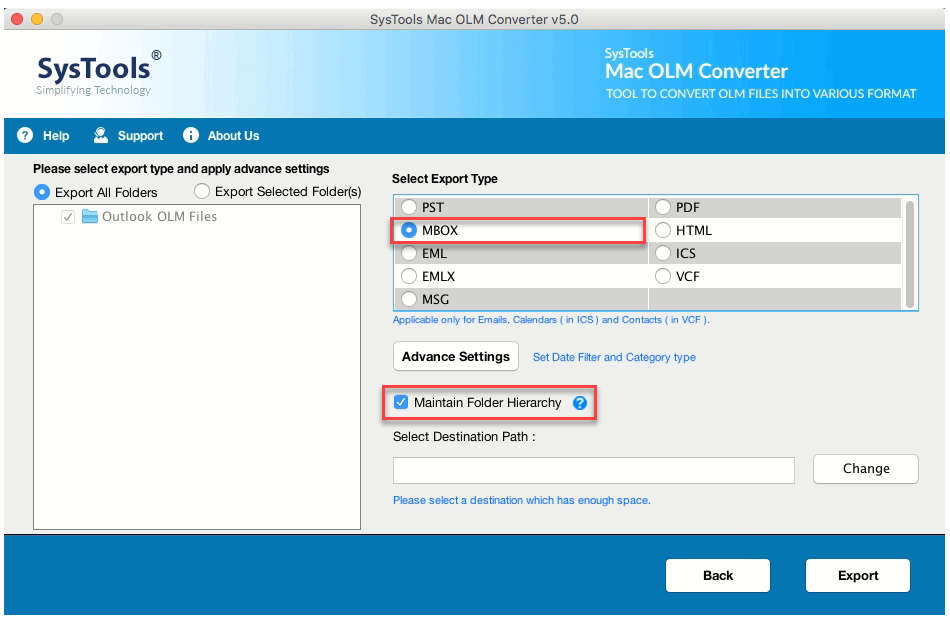Click the Outlook OLM Files folder icon
950x622 pixels.
(90, 216)
